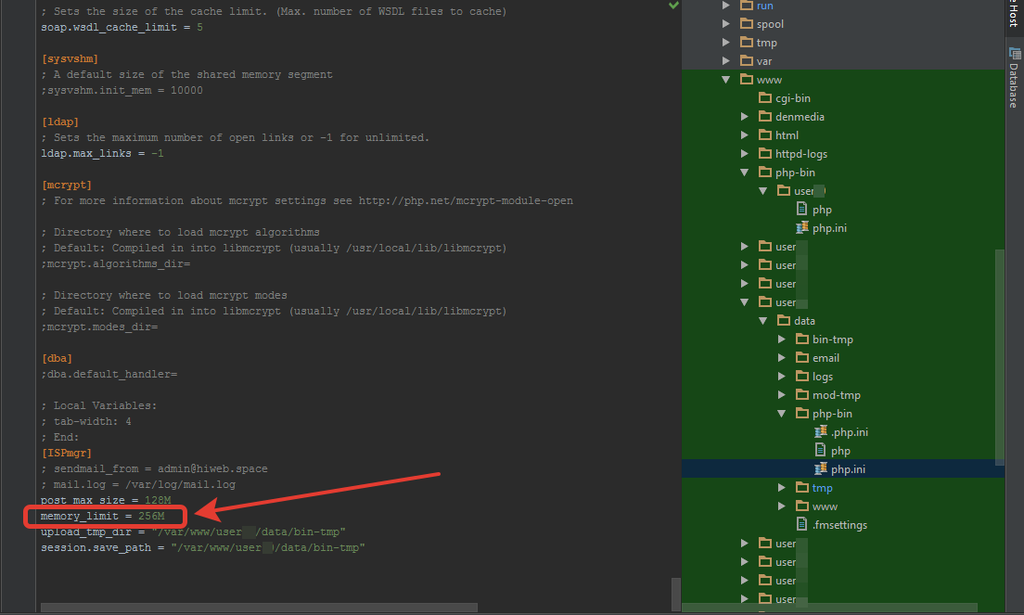The height and width of the screenshot is (615, 1024).
Task: Click the Database tool window icon
Action: pyautogui.click(x=1014, y=54)
